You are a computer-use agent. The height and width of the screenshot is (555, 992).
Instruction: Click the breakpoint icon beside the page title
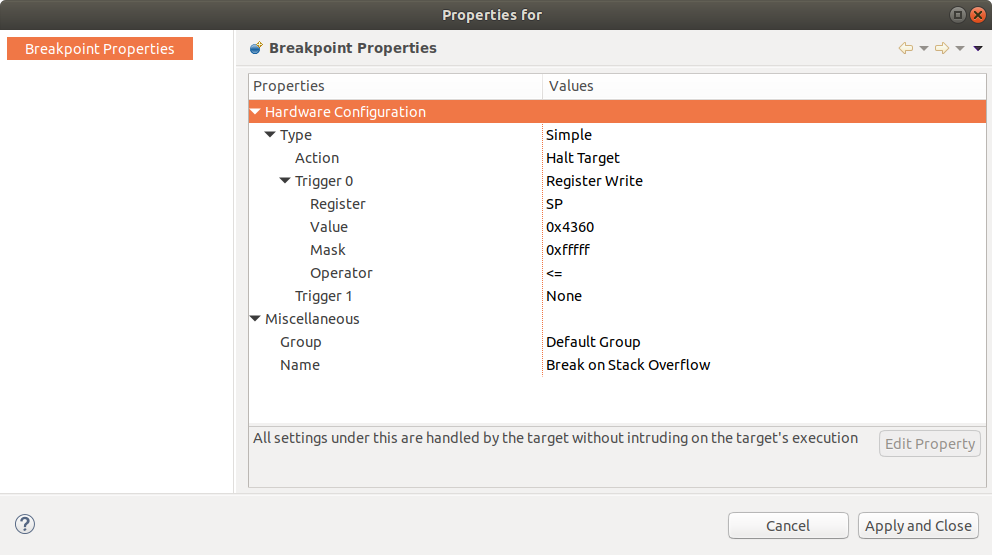click(x=257, y=48)
